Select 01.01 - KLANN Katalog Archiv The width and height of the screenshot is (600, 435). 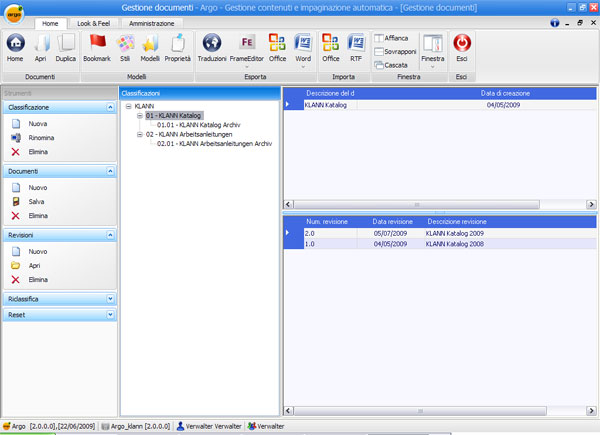click(x=199, y=125)
